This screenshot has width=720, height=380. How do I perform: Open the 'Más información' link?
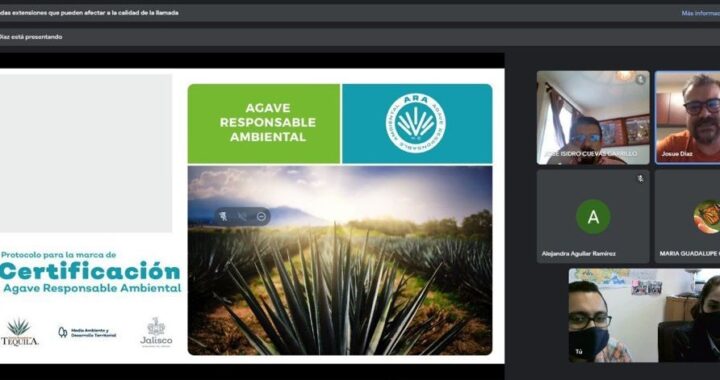700,13
